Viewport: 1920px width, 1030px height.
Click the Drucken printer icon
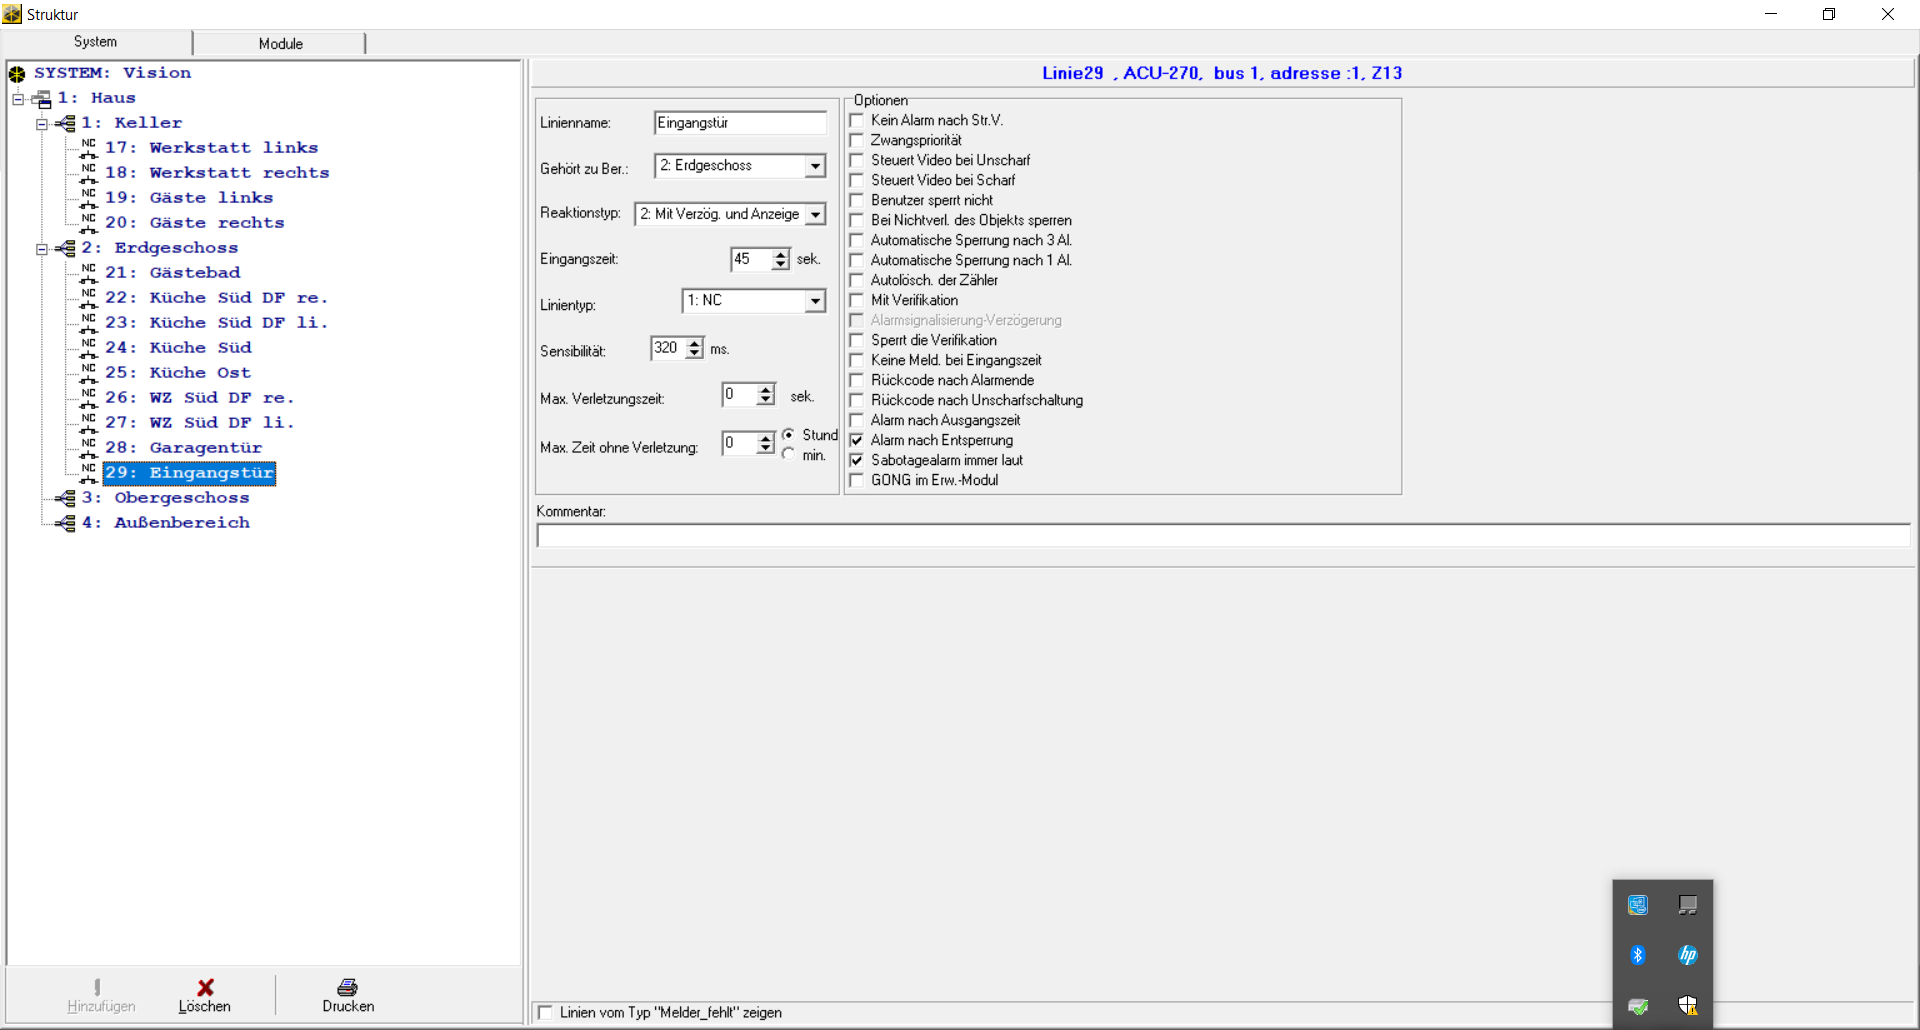pyautogui.click(x=347, y=987)
